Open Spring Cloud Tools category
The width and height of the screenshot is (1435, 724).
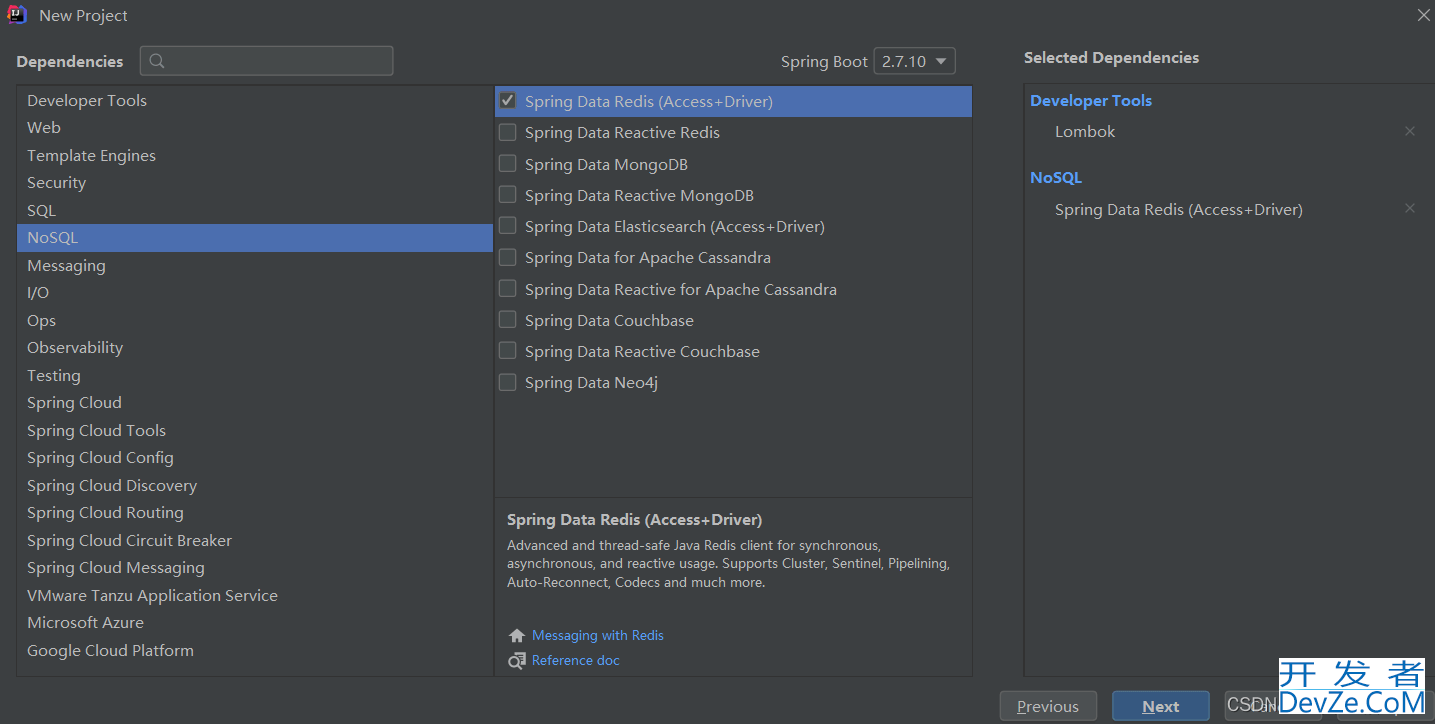pyautogui.click(x=255, y=430)
